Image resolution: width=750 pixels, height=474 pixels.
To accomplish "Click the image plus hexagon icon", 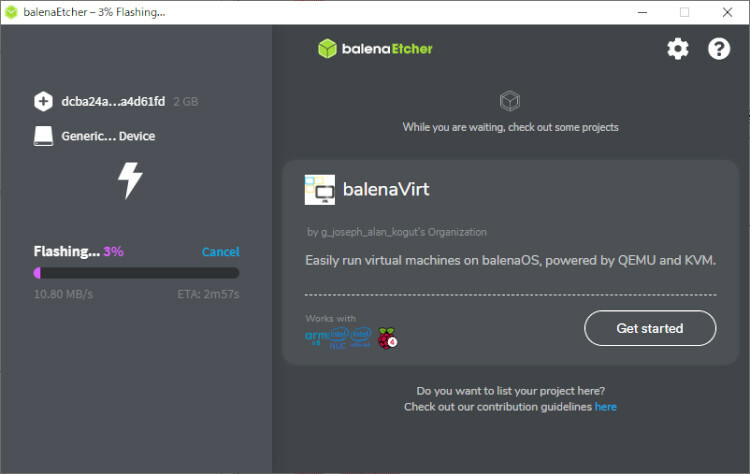I will tap(43, 101).
